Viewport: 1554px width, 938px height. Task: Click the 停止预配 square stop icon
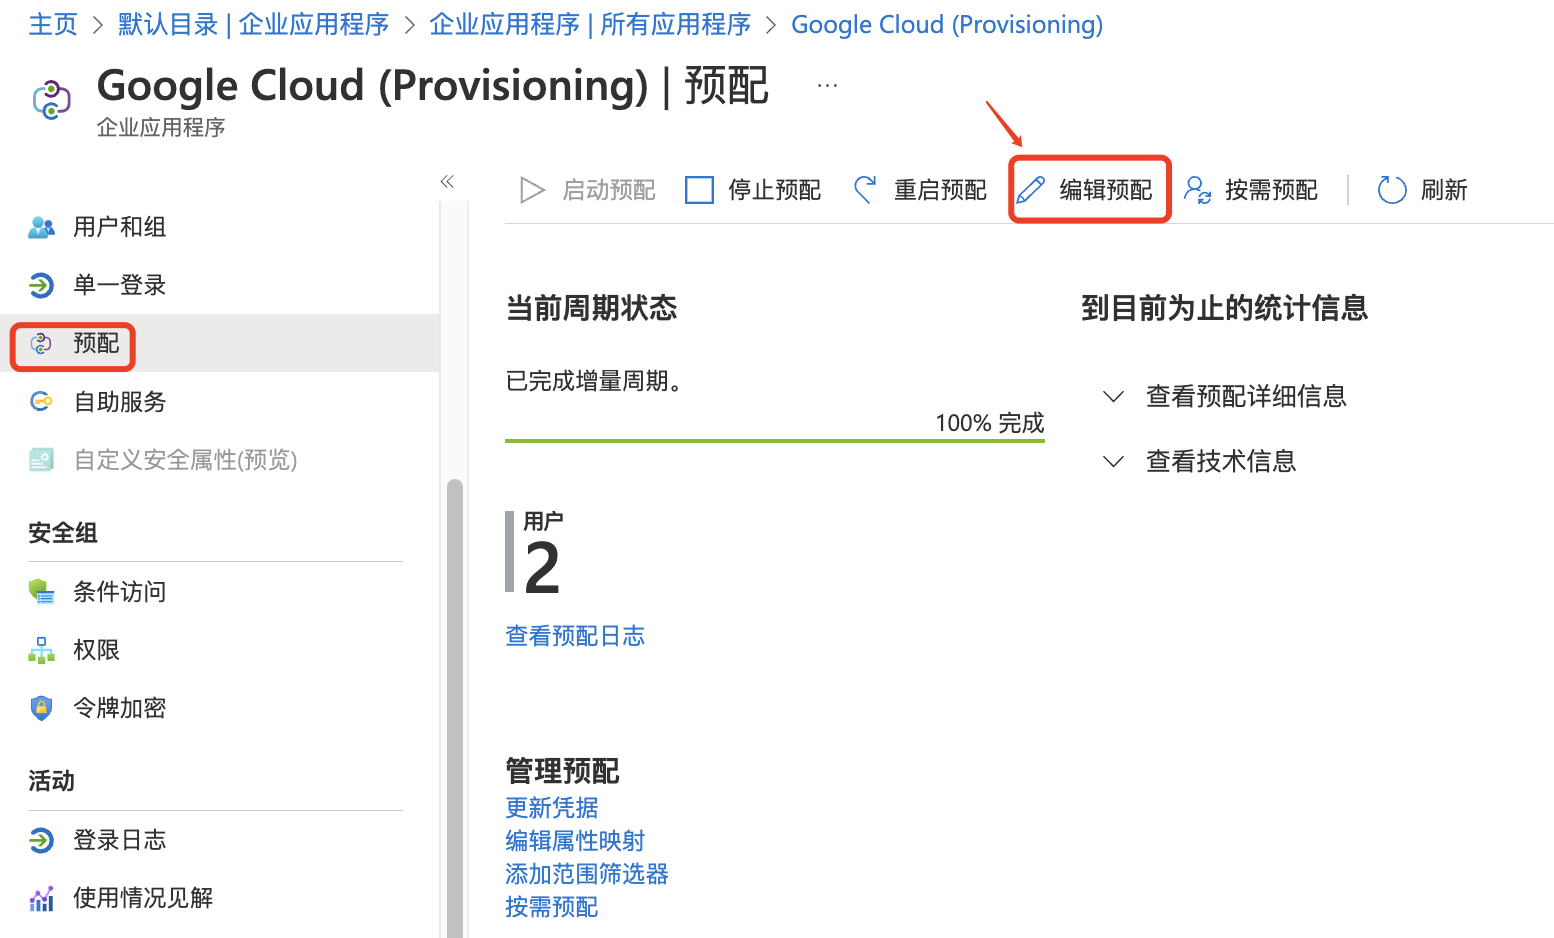(x=699, y=190)
